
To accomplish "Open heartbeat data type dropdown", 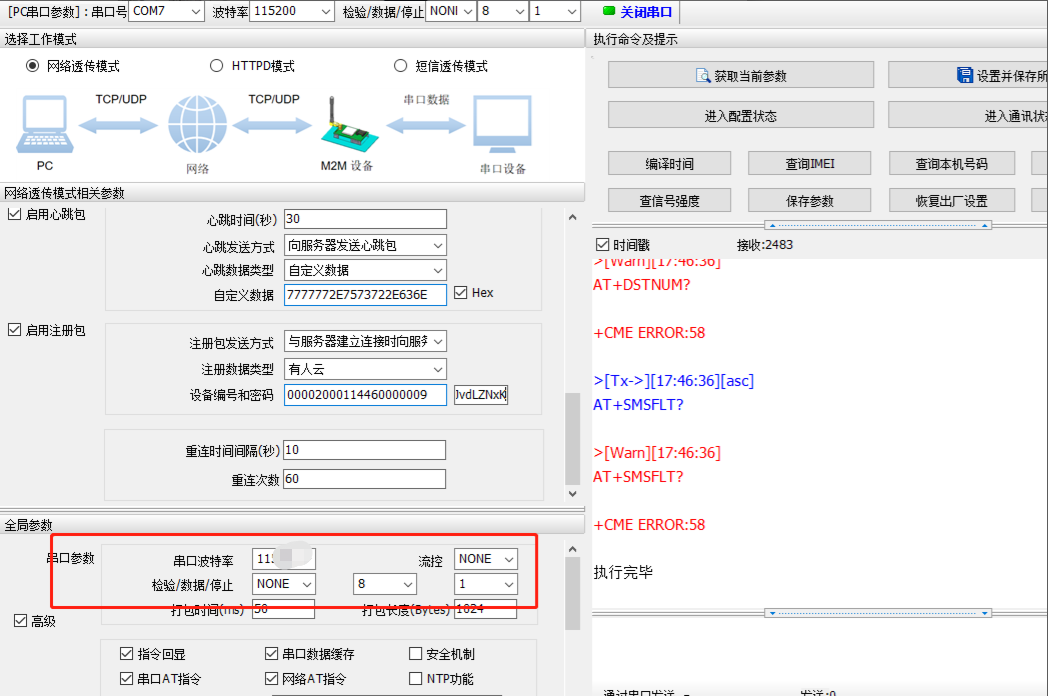I will (x=365, y=270).
